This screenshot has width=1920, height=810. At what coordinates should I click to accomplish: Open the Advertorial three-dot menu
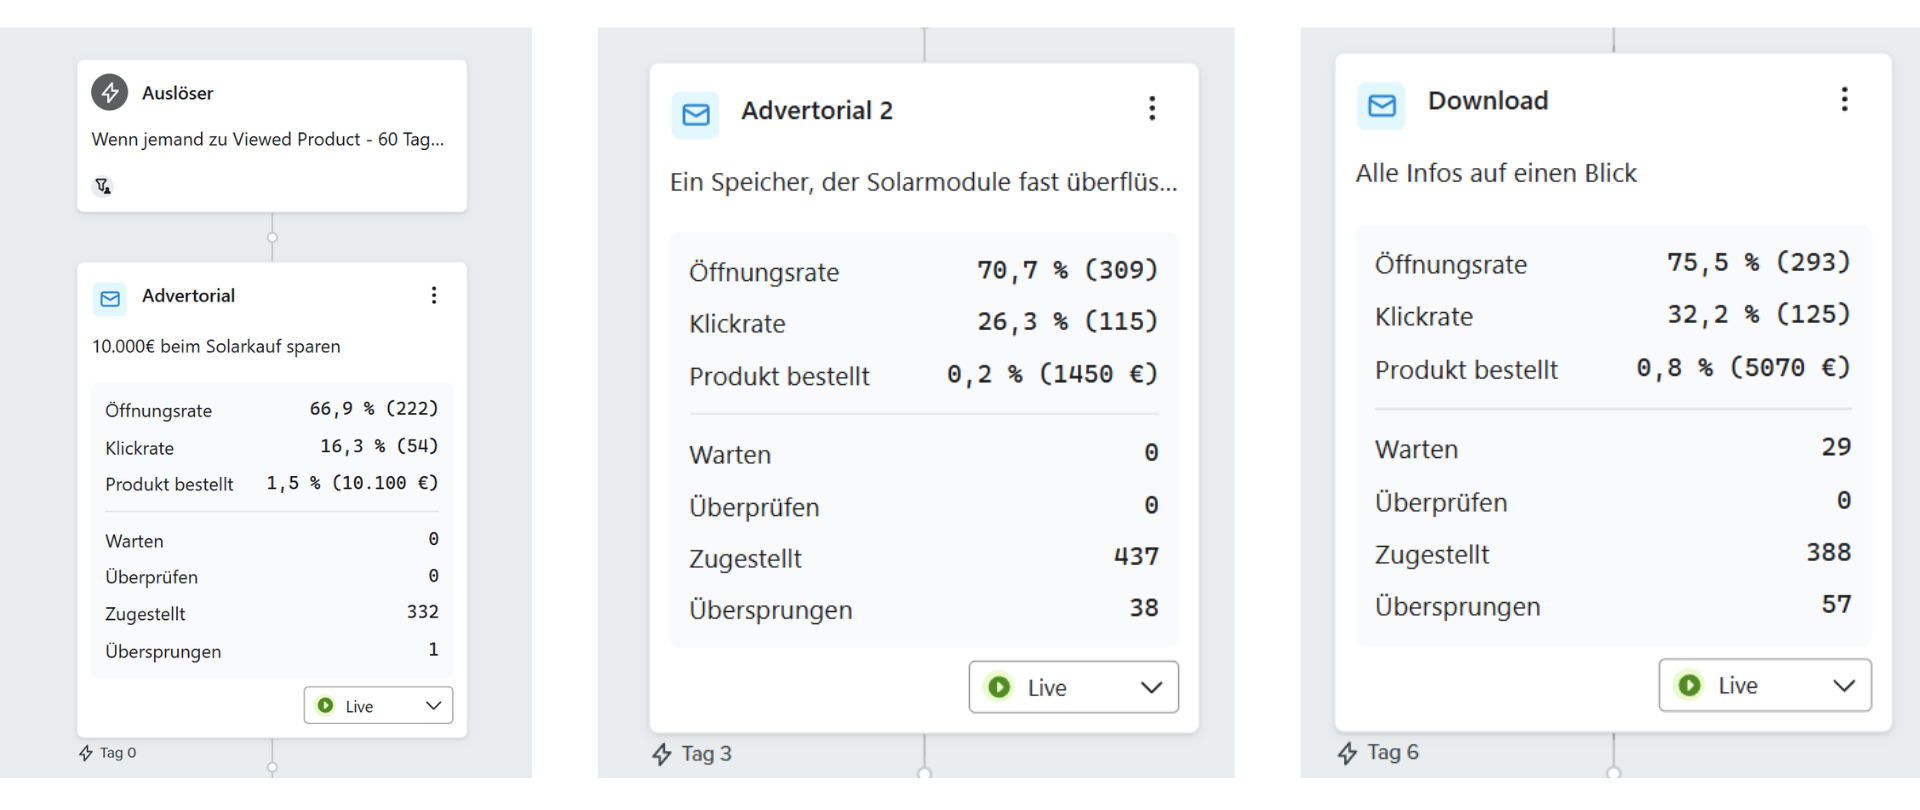[434, 295]
